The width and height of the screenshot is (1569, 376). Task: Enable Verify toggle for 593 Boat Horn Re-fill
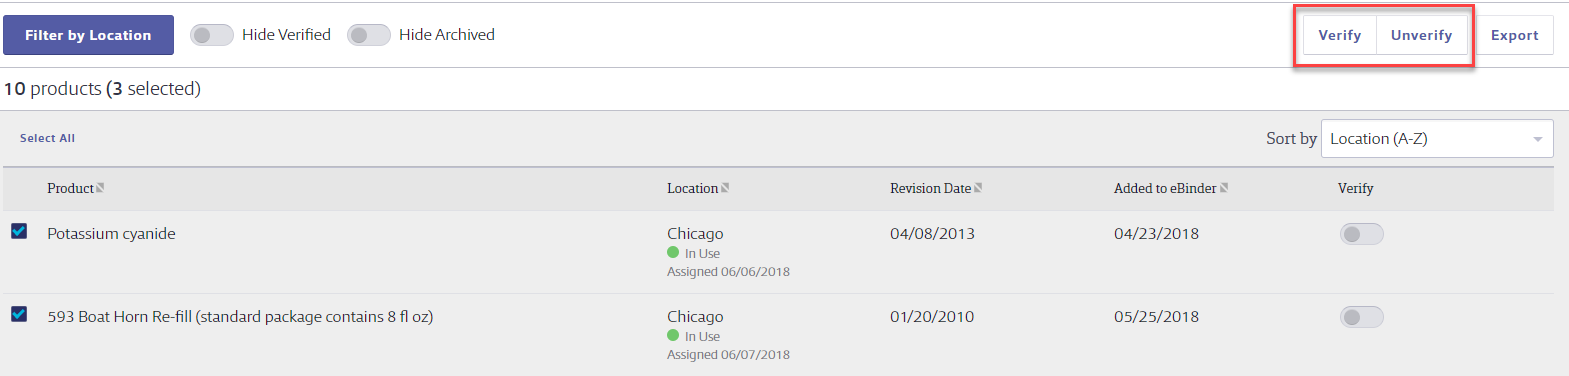click(1361, 317)
